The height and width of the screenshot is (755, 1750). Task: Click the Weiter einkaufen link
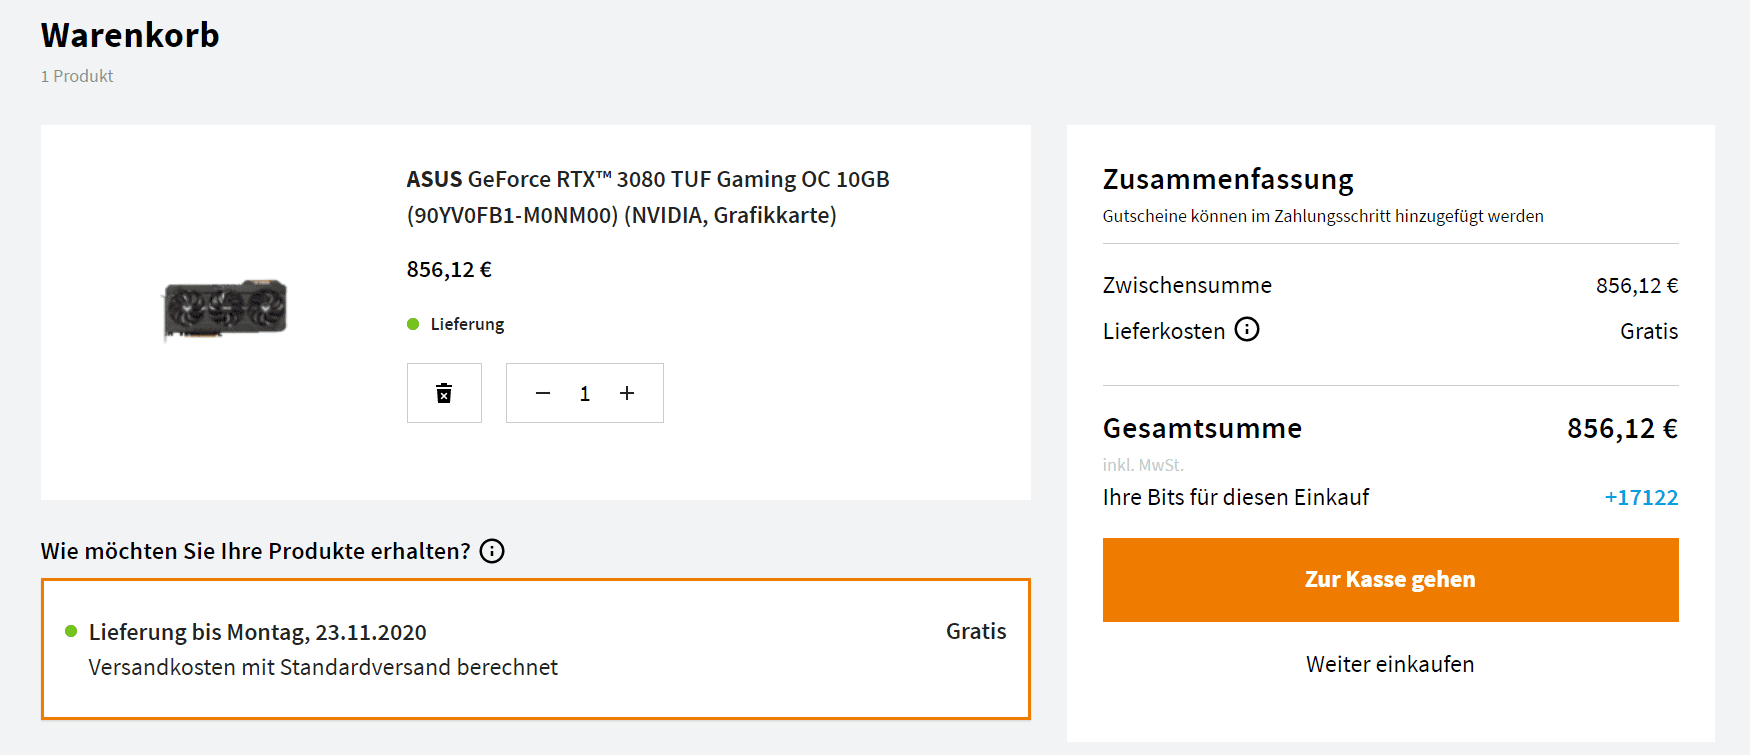(x=1390, y=665)
